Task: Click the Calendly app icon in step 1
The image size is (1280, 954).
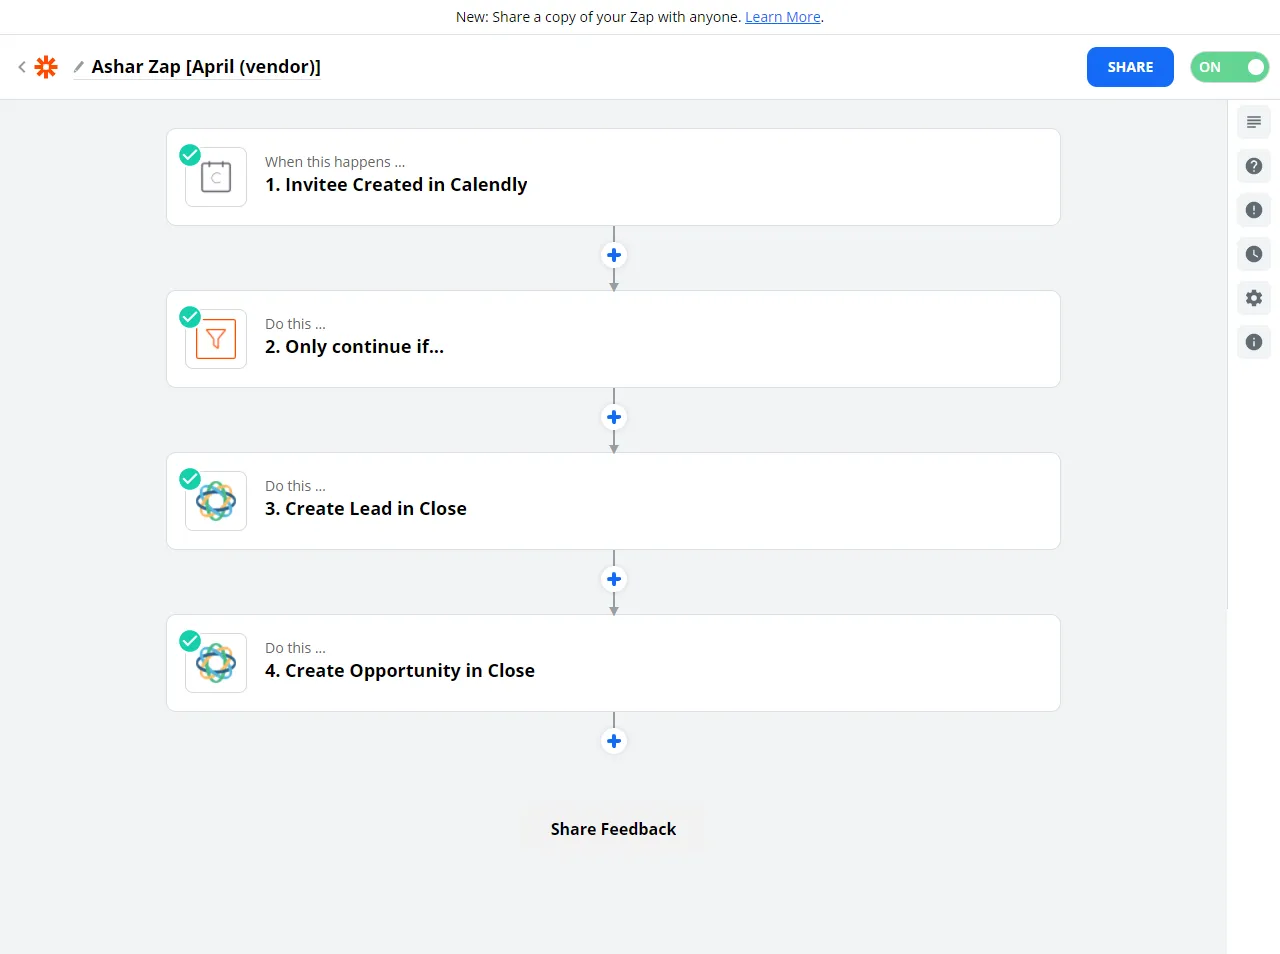Action: coord(216,177)
